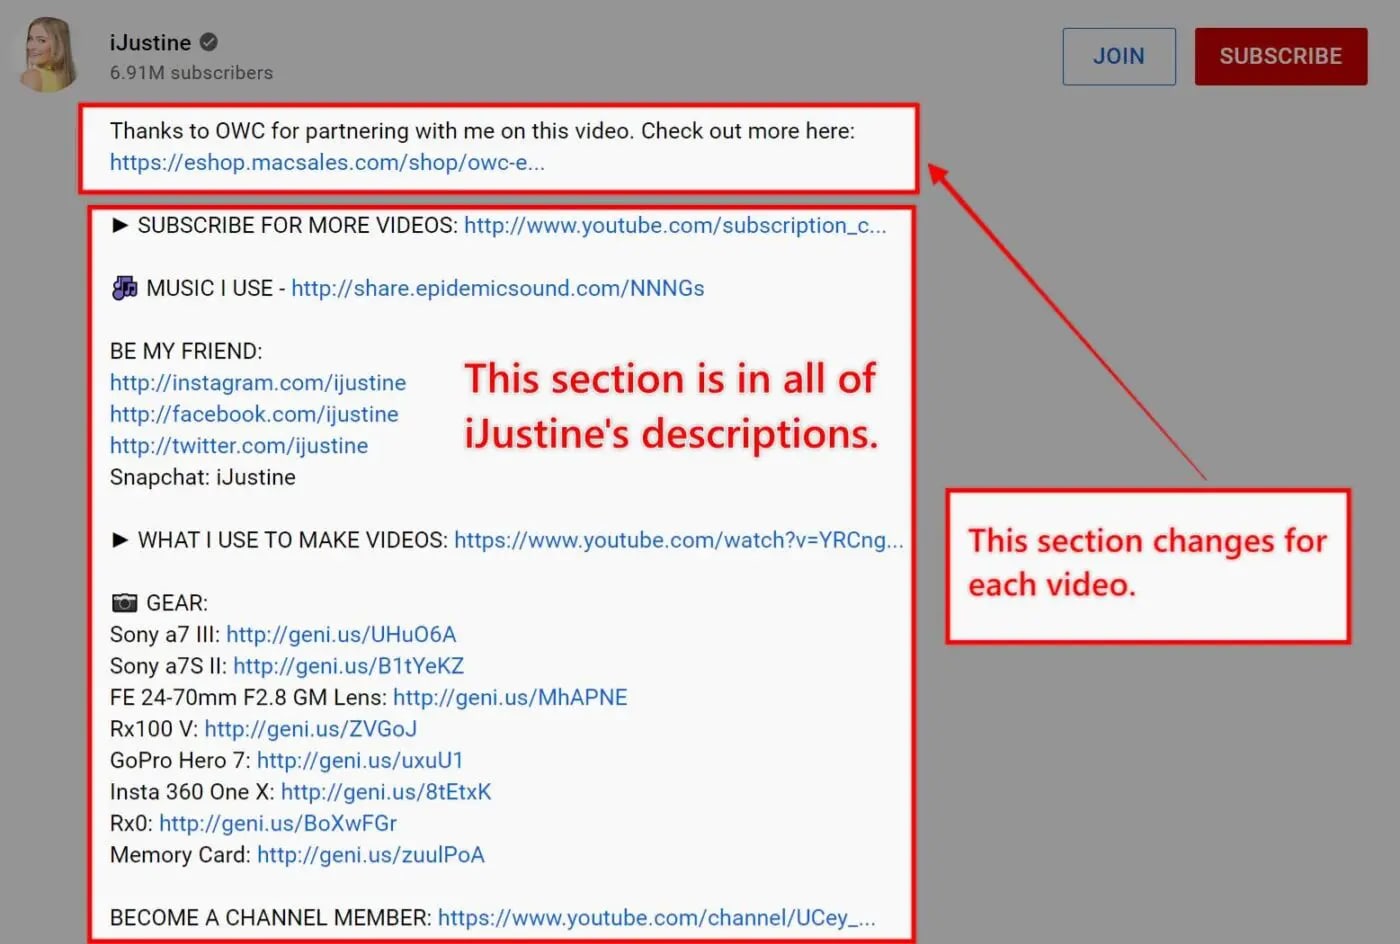The image size is (1400, 944).
Task: Open iJustine's Twitter link
Action: [x=238, y=445]
